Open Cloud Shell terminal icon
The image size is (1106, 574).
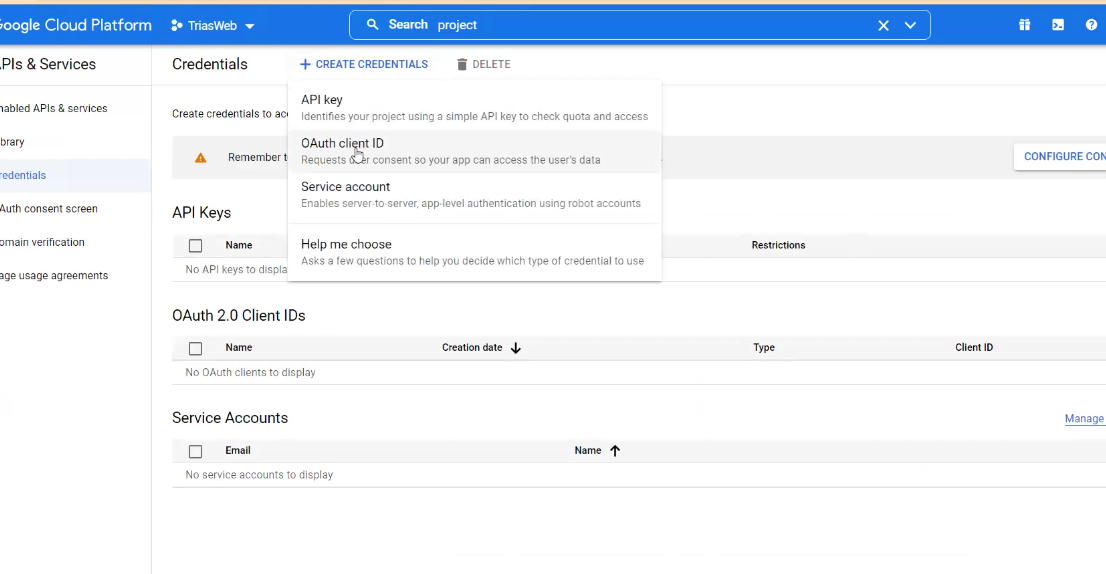point(1058,25)
